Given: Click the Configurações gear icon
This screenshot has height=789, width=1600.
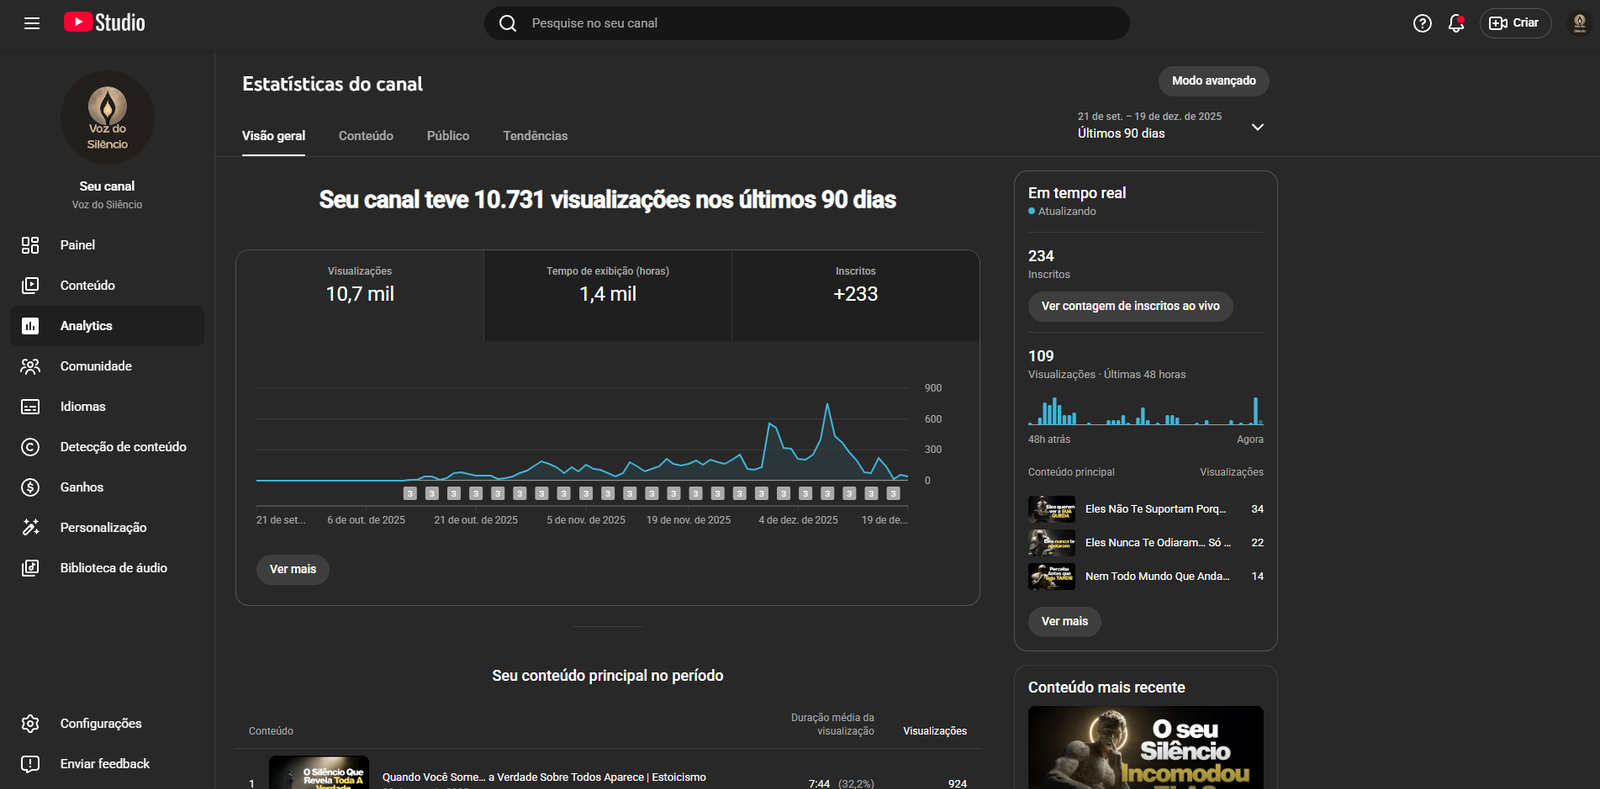Looking at the screenshot, I should (x=31, y=723).
